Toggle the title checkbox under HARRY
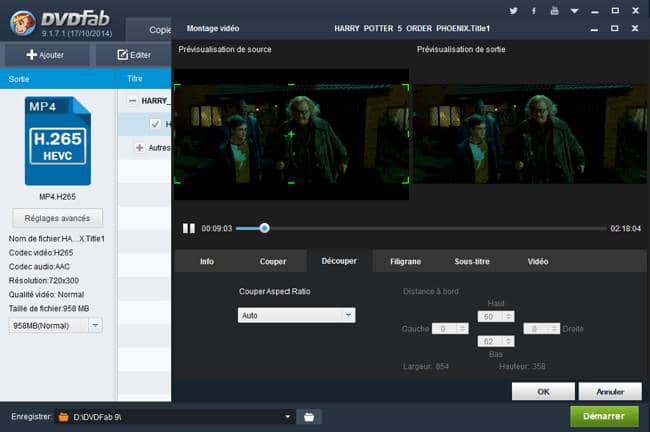Screen dimensions: 650x432 click(155, 124)
